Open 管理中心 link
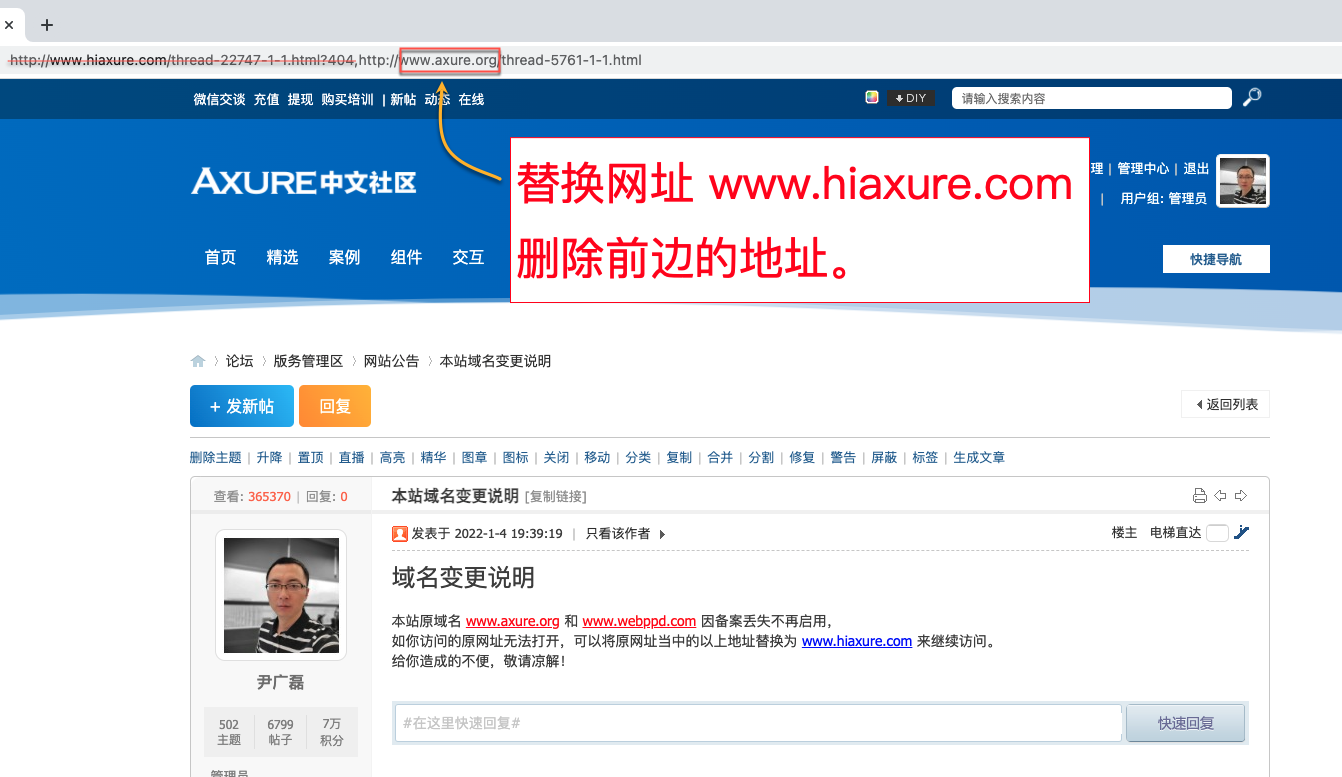 click(1143, 168)
